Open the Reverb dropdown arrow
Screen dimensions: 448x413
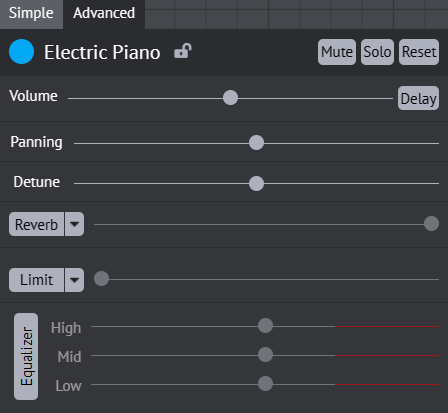[74, 224]
